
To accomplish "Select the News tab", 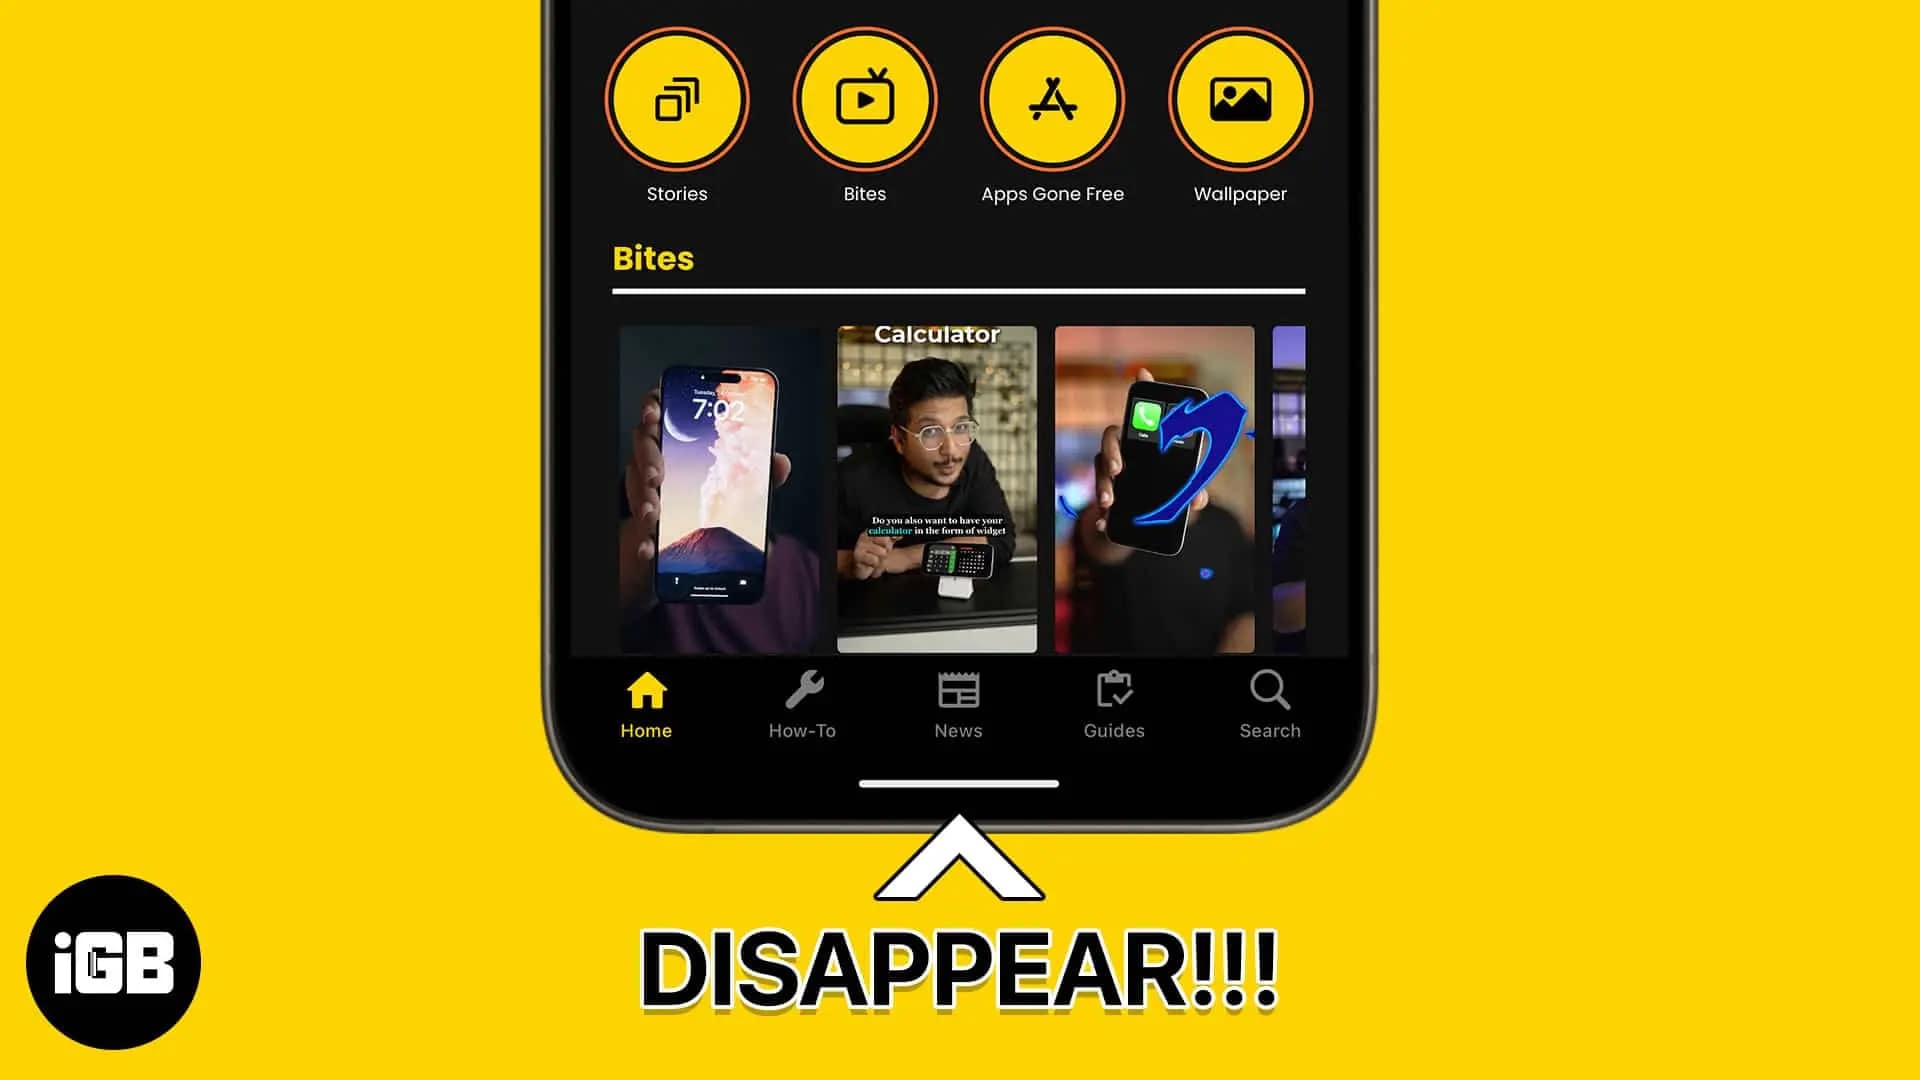I will coord(957,703).
